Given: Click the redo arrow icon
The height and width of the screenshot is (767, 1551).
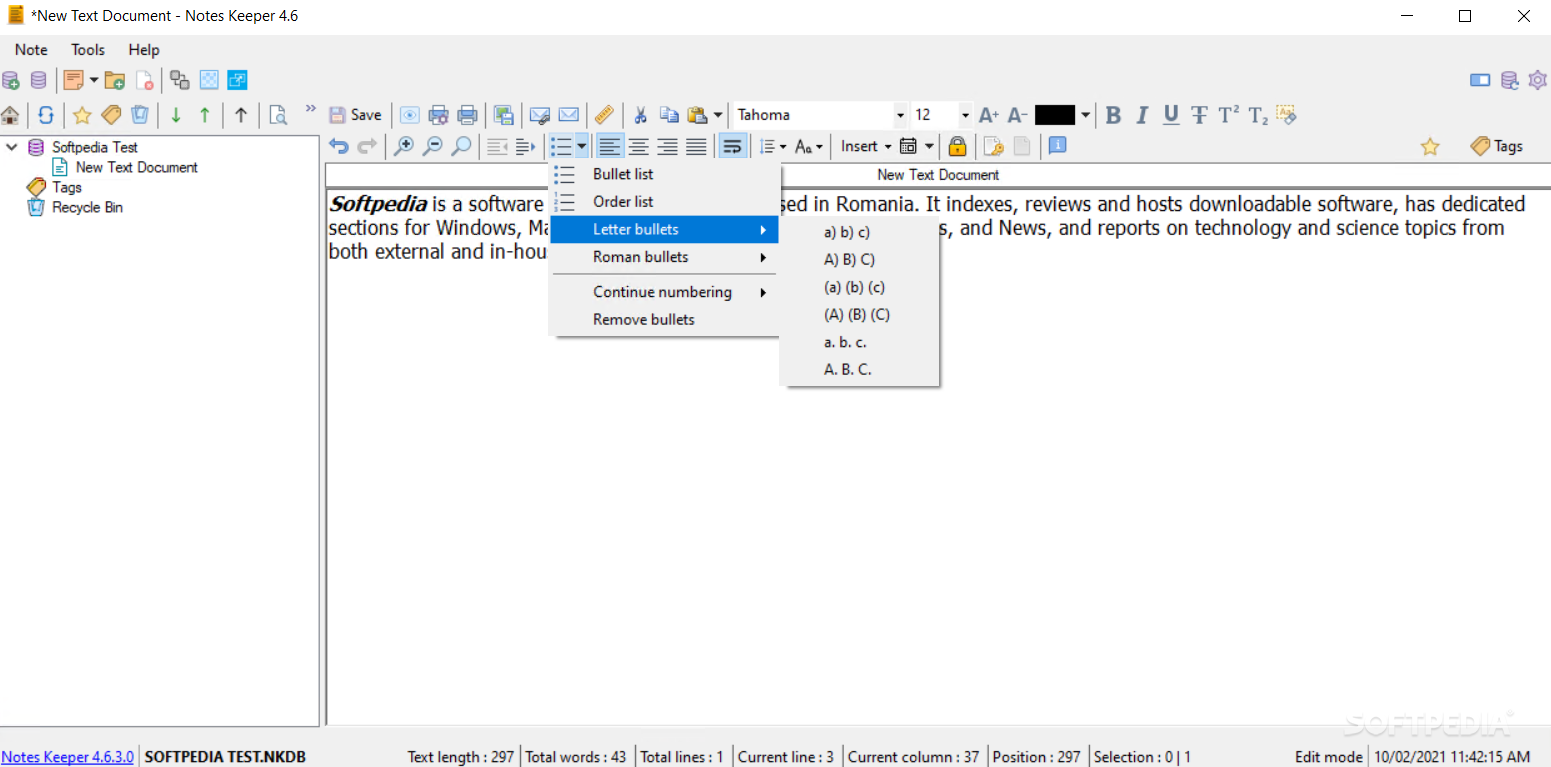Looking at the screenshot, I should point(367,146).
